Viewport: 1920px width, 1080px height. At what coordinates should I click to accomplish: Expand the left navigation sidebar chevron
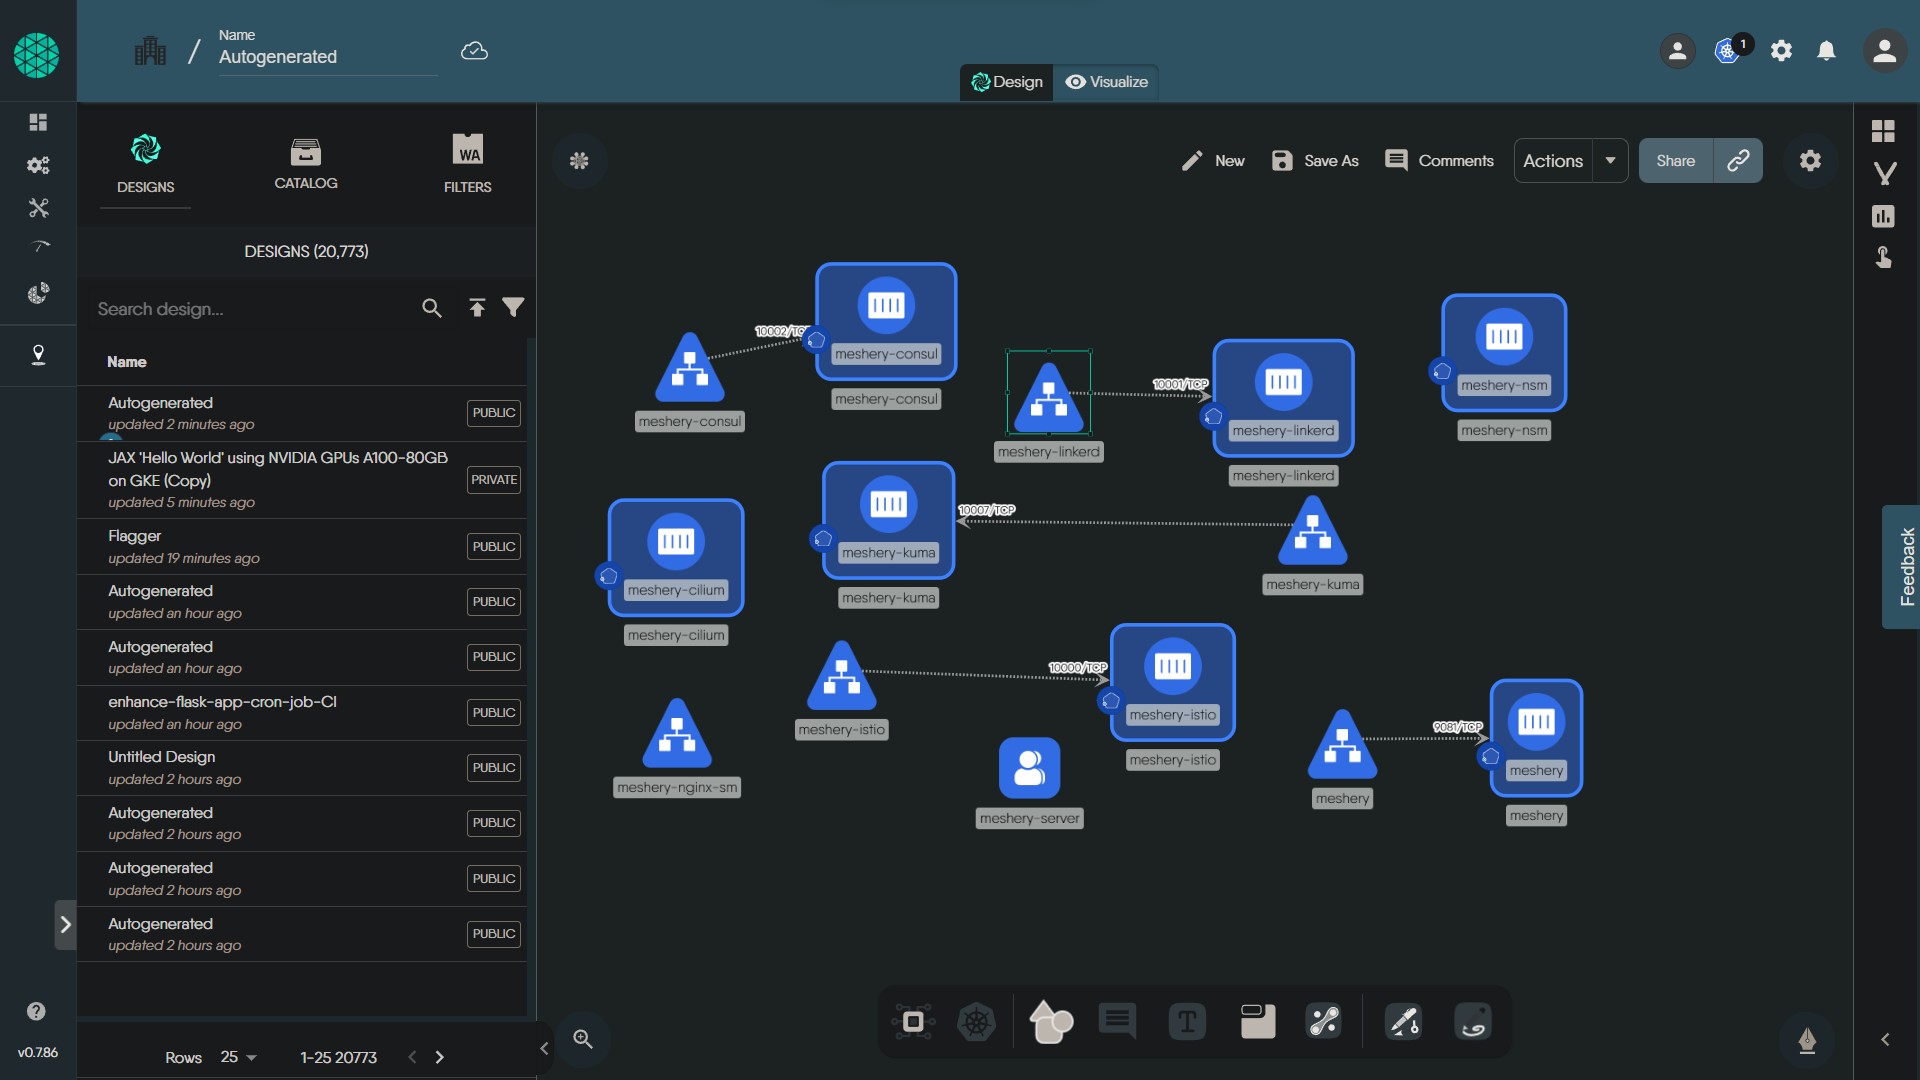[x=65, y=925]
